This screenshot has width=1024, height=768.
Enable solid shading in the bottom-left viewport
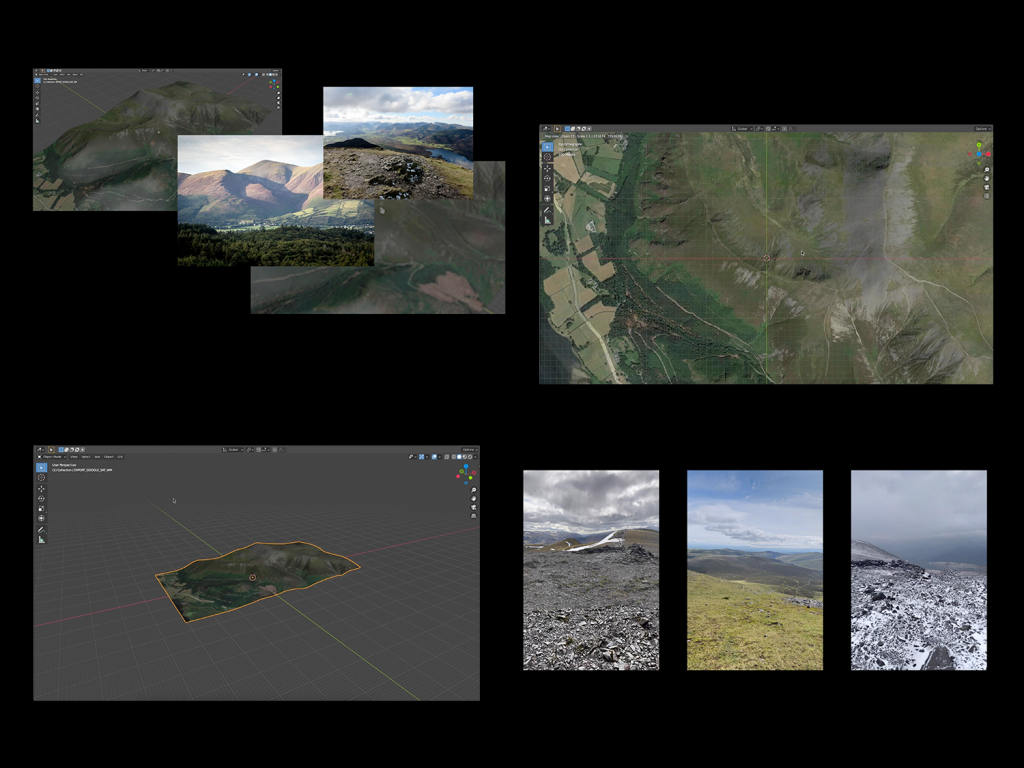[x=459, y=457]
